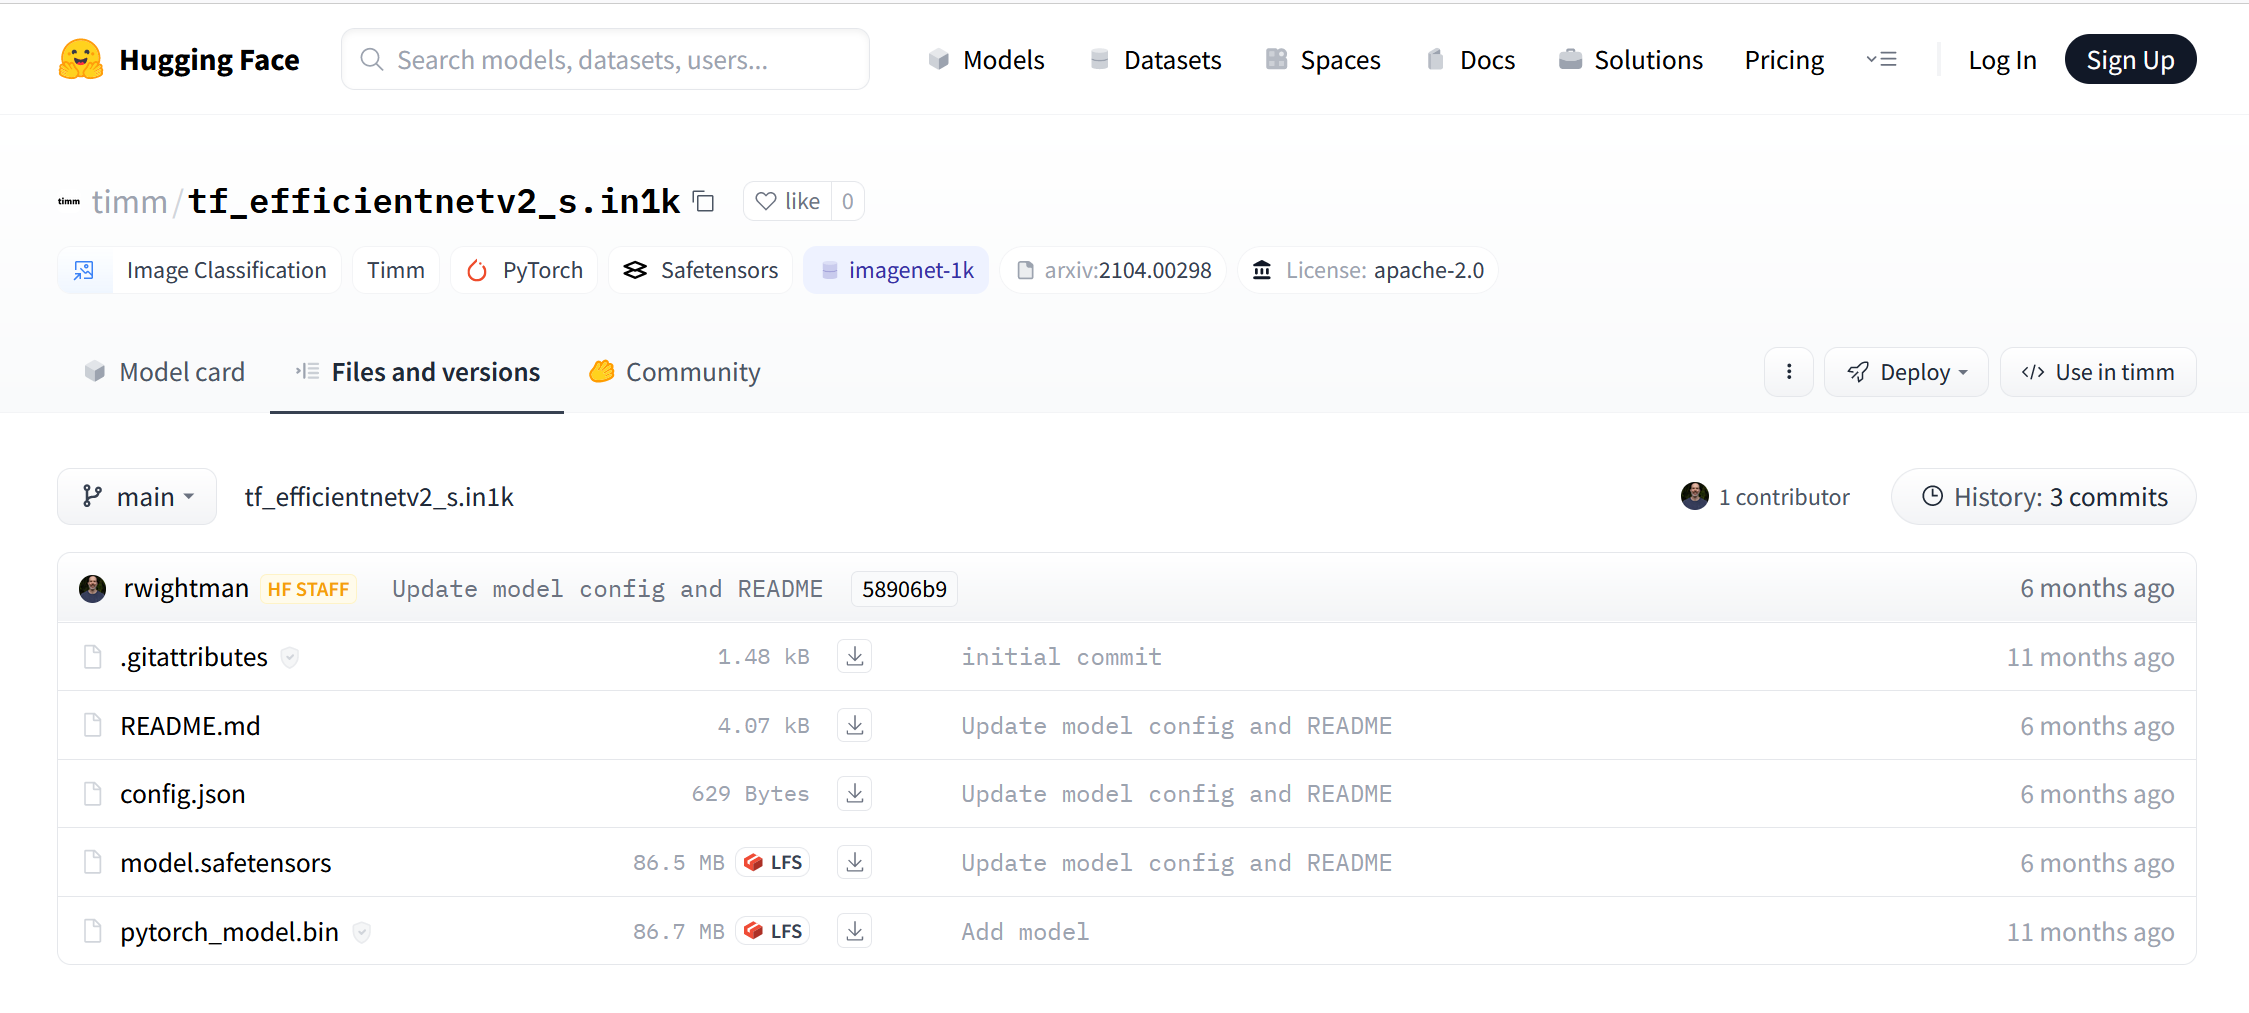
Task: Copy model name with the clipboard icon
Action: pos(704,202)
